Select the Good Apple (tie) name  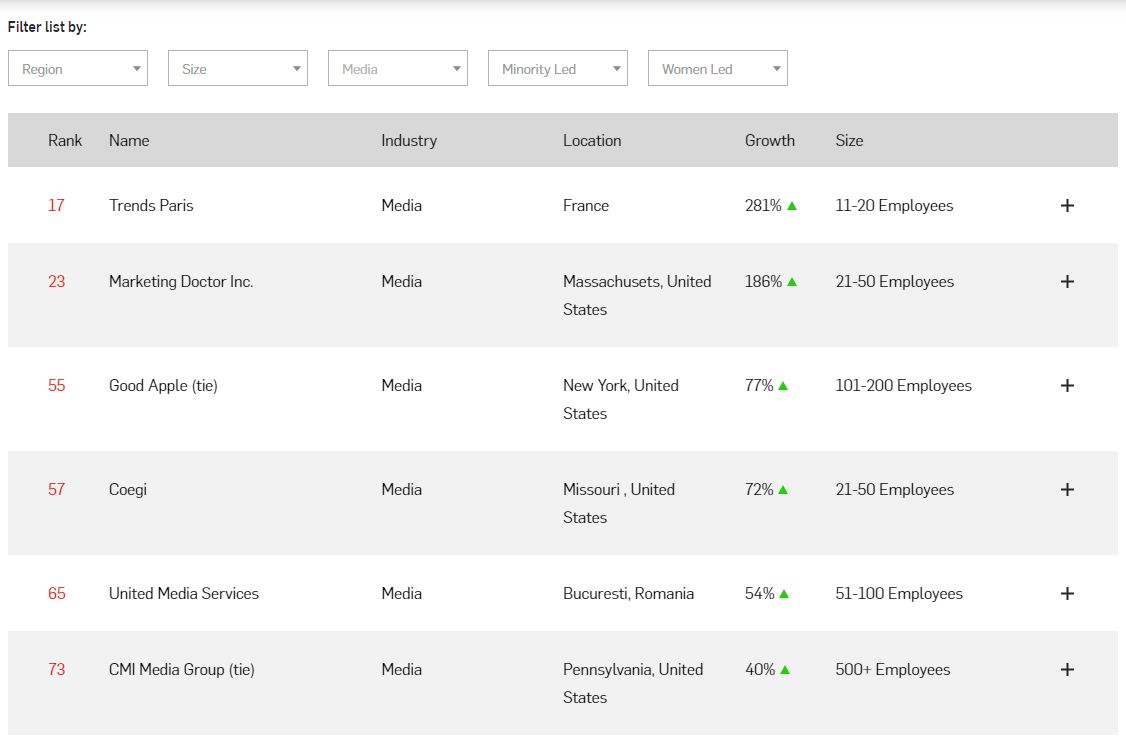click(163, 386)
